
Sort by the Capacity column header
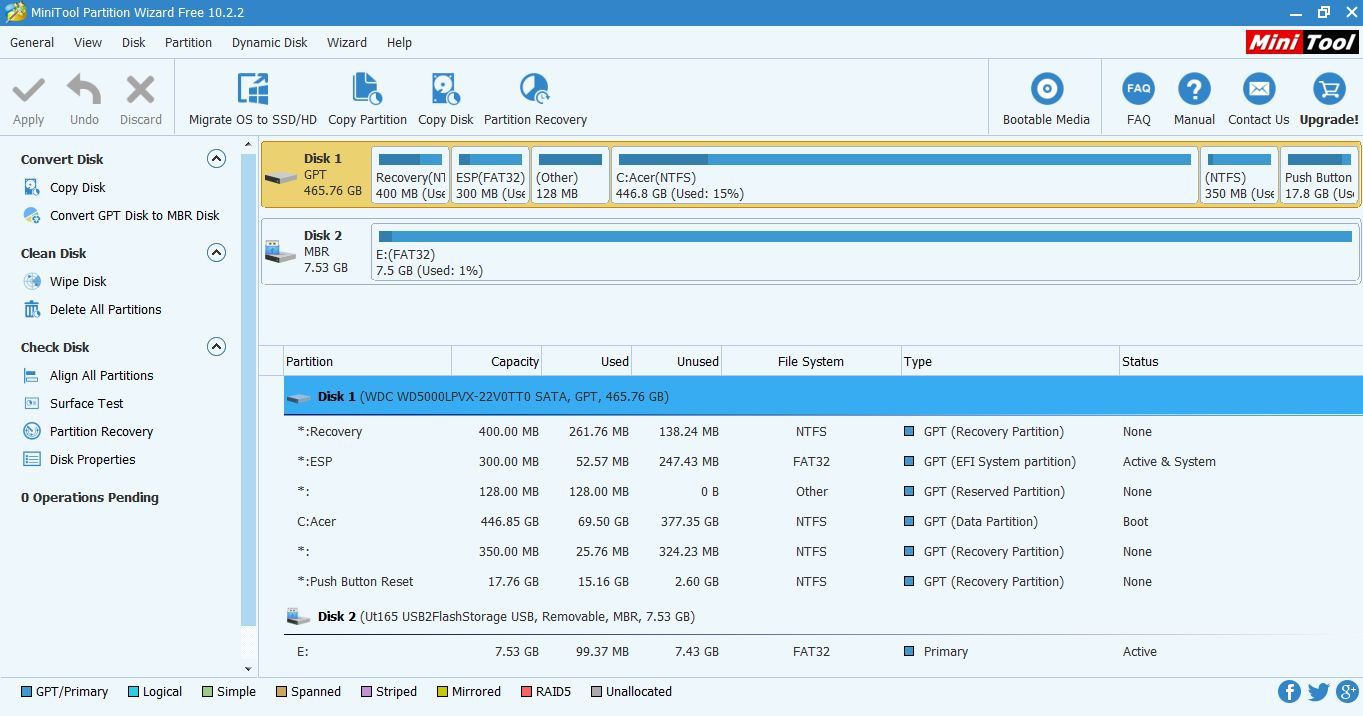tap(496, 361)
